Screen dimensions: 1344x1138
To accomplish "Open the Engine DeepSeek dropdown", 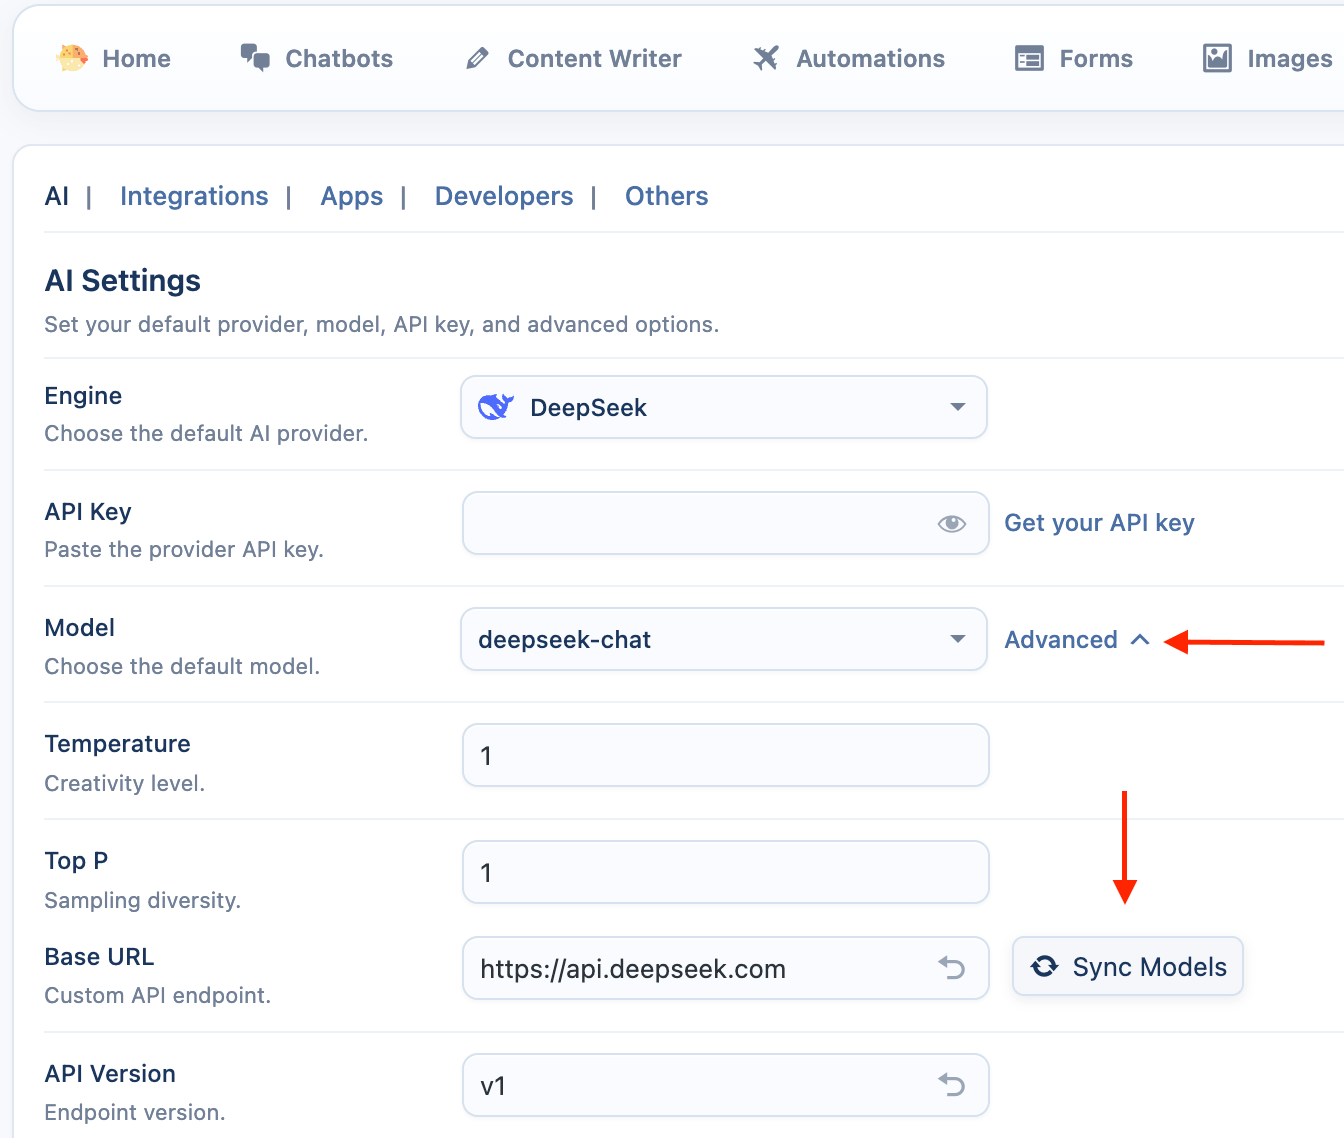I will tap(723, 407).
